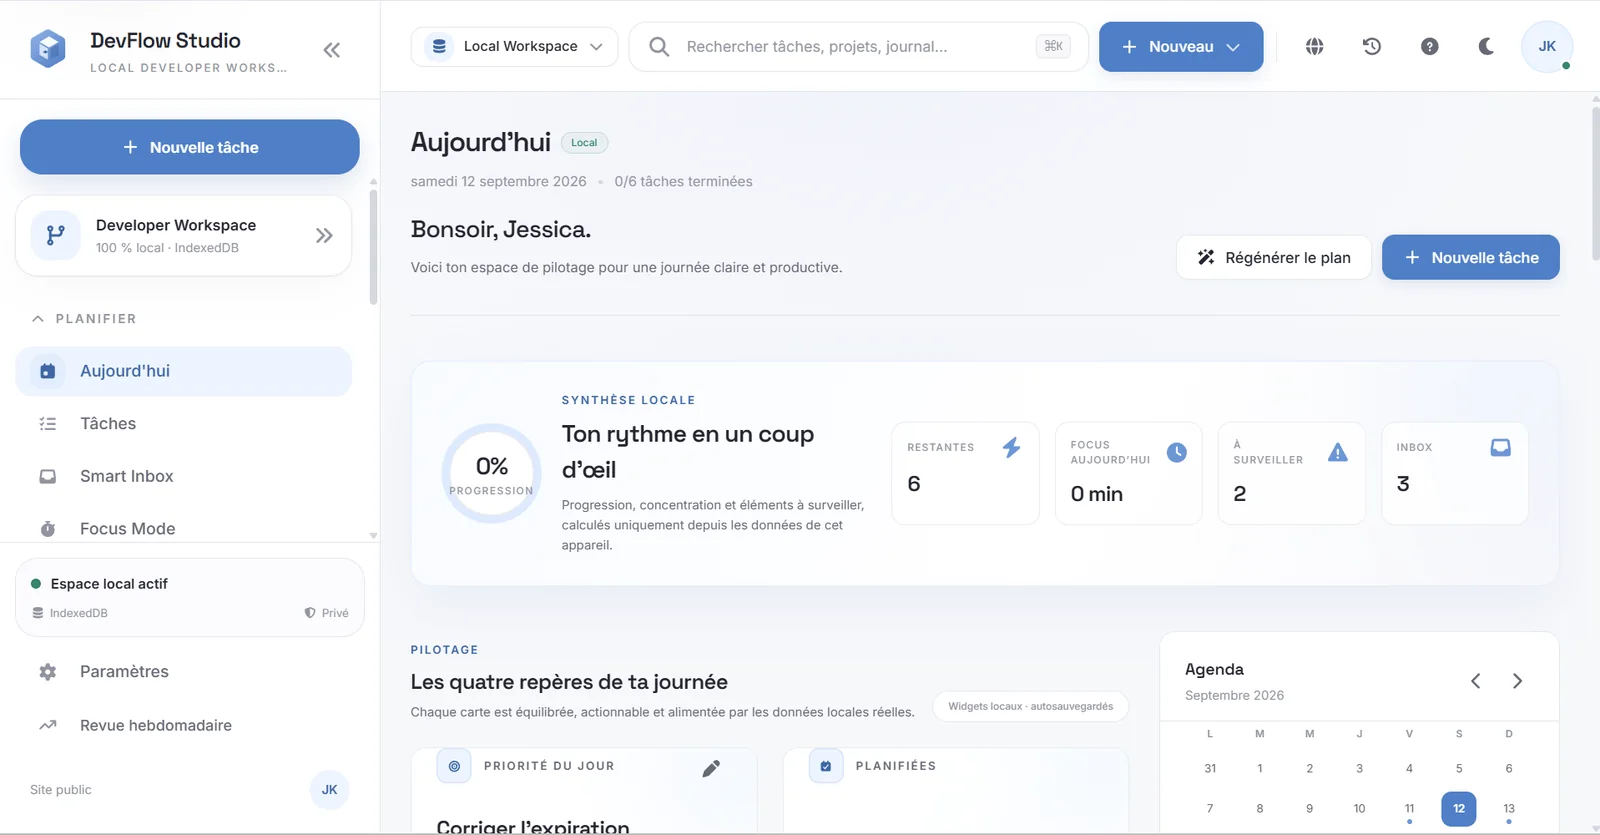Click the search magnifier icon
Viewport: 1600px width, 835px height.
[659, 46]
